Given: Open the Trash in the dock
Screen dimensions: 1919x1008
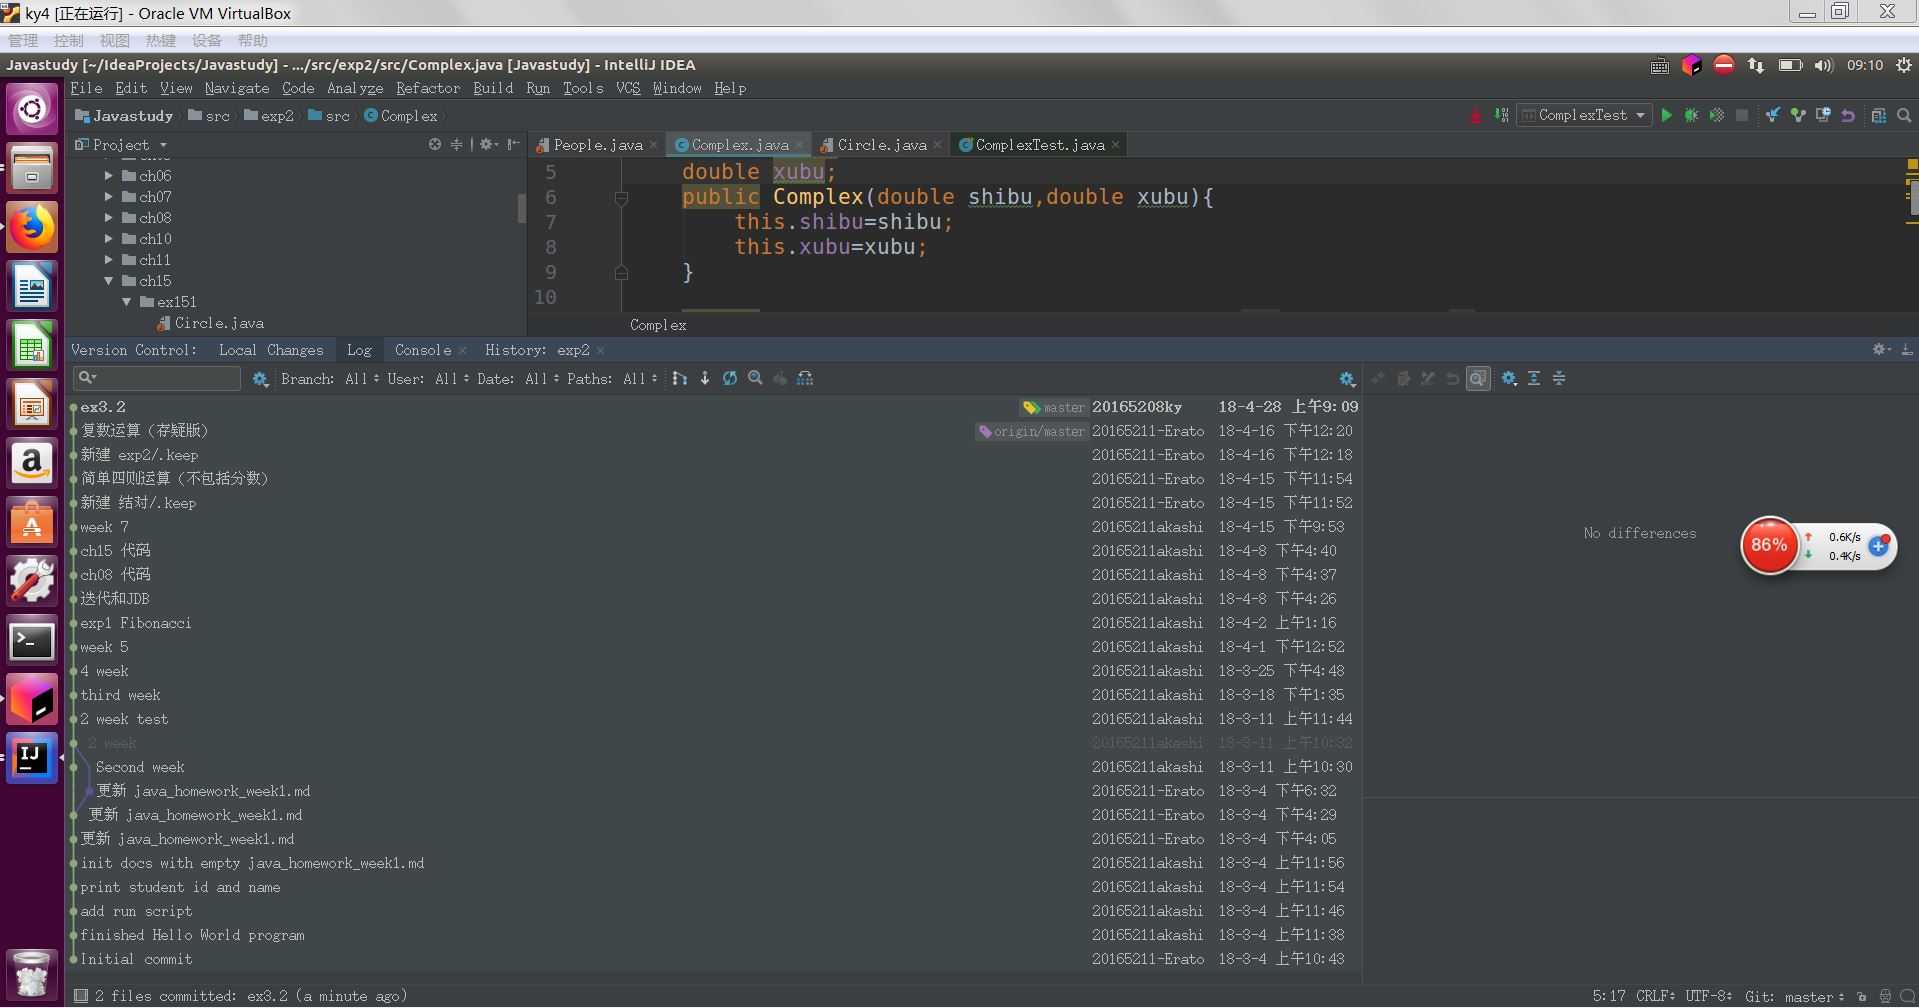Looking at the screenshot, I should (32, 973).
